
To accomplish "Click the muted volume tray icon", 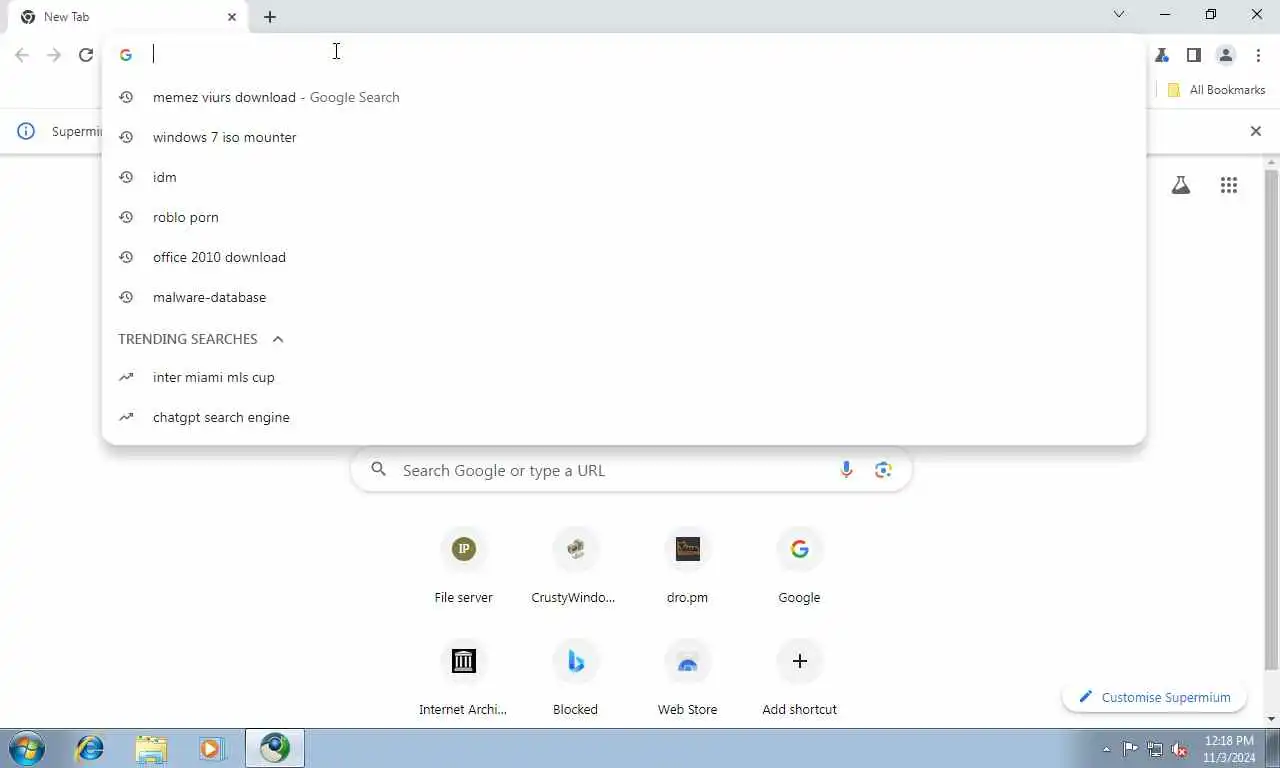I will (1180, 749).
